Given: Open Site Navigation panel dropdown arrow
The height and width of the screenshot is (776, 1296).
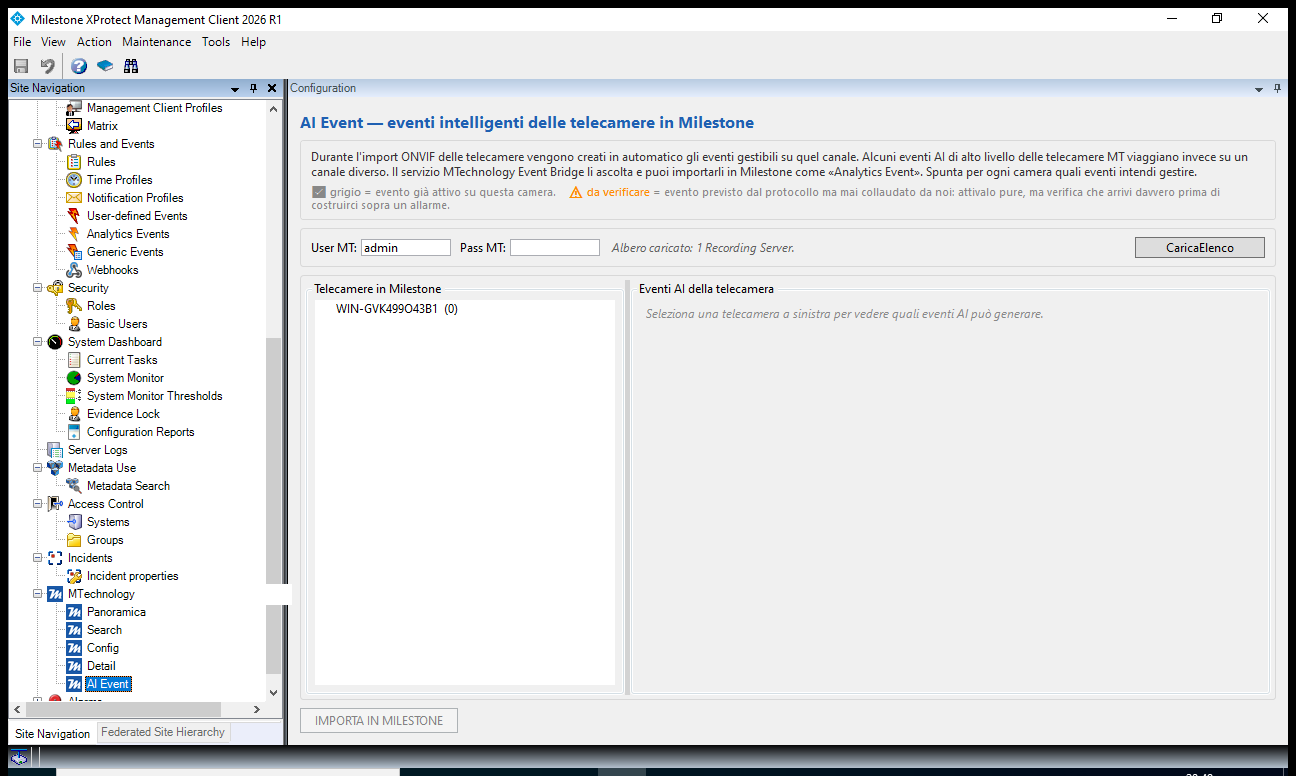Looking at the screenshot, I should 235,89.
